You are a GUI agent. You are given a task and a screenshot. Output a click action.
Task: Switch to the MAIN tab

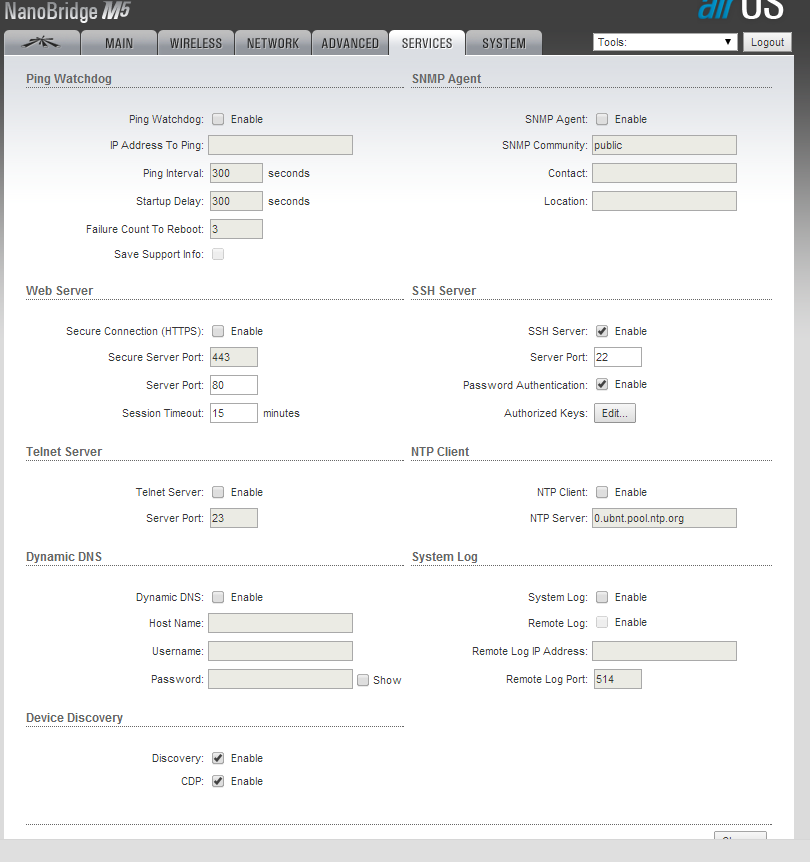119,43
